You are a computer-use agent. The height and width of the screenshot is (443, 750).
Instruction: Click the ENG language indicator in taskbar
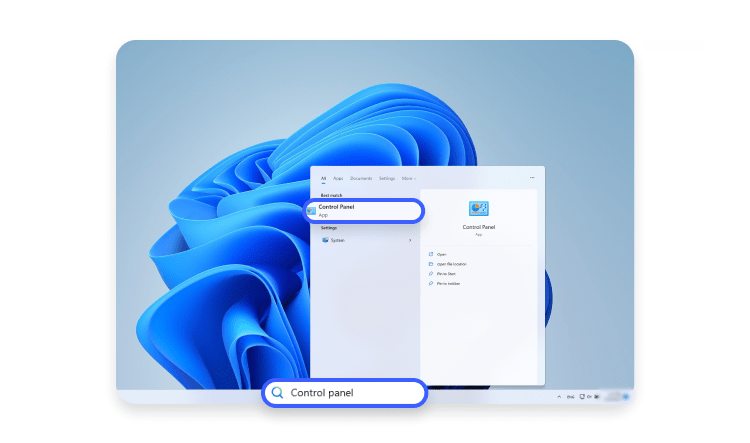click(x=571, y=397)
